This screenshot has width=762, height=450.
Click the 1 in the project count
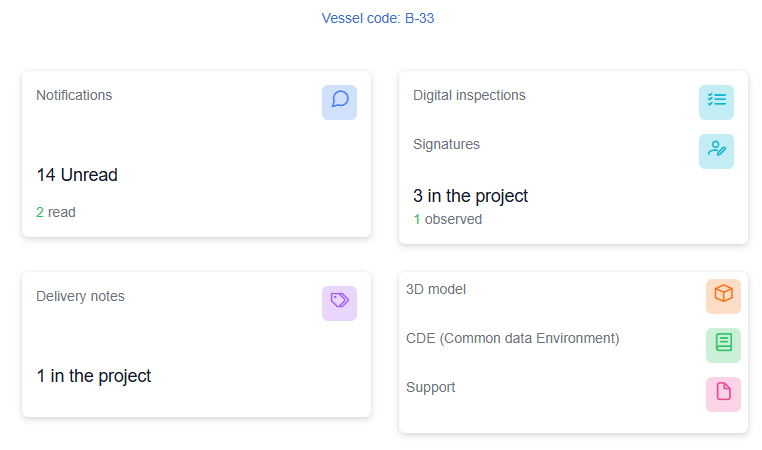click(93, 376)
